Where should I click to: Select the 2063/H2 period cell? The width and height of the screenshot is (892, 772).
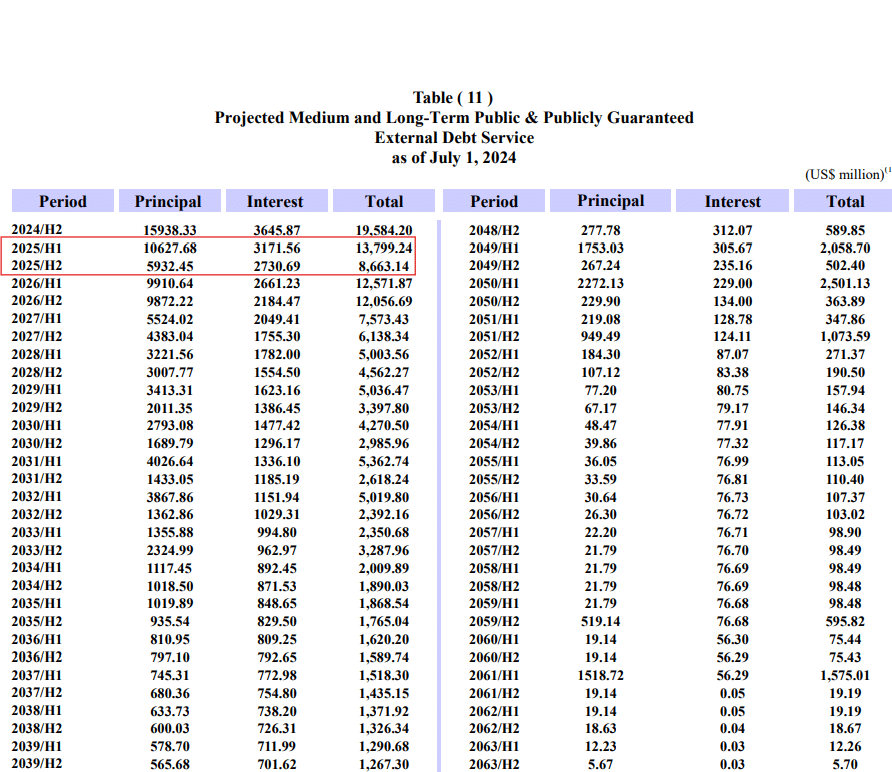pyautogui.click(x=494, y=765)
